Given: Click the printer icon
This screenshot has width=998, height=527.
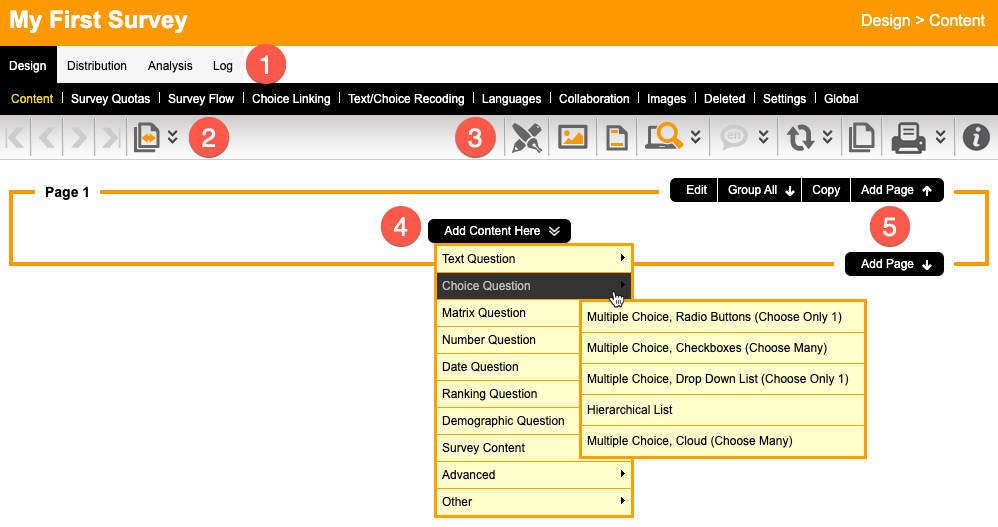Looking at the screenshot, I should tap(908, 138).
